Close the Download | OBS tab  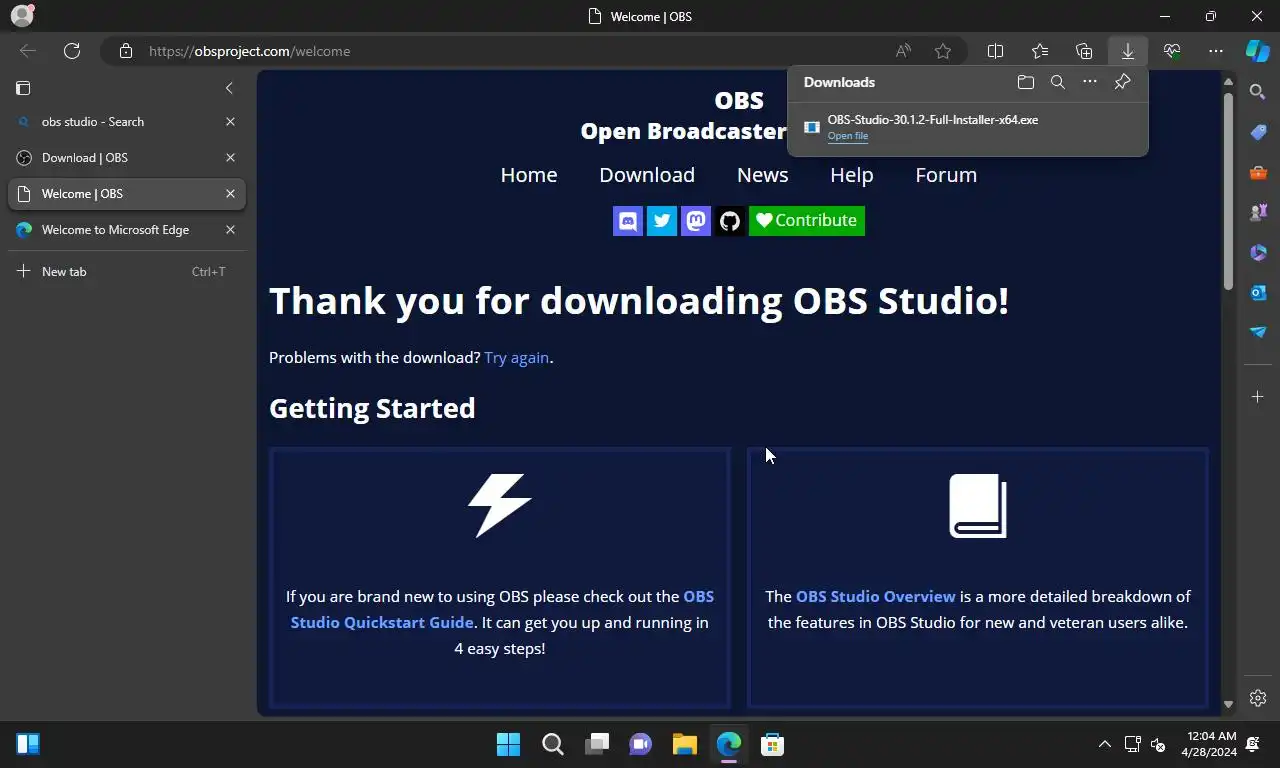[x=230, y=158]
